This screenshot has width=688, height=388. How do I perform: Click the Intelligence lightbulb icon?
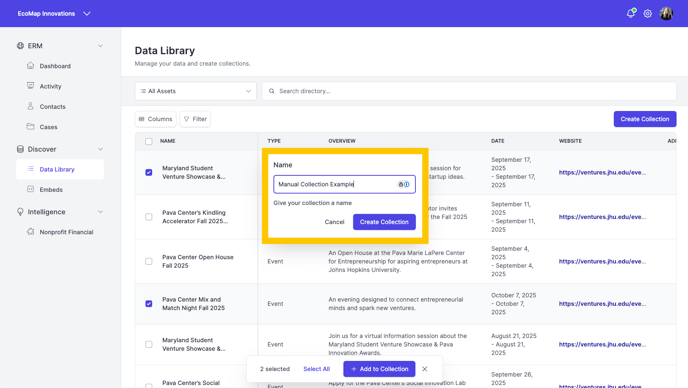20,212
